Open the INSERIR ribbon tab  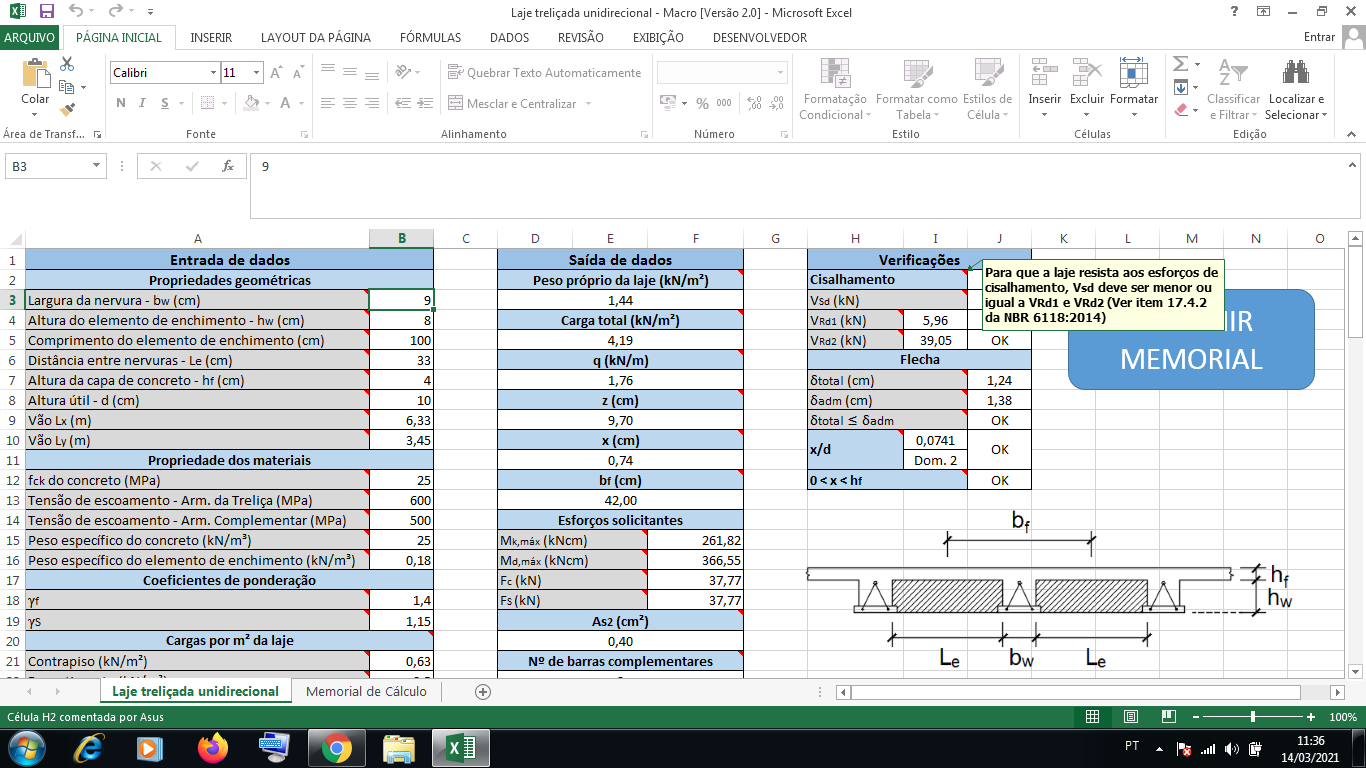pos(211,37)
